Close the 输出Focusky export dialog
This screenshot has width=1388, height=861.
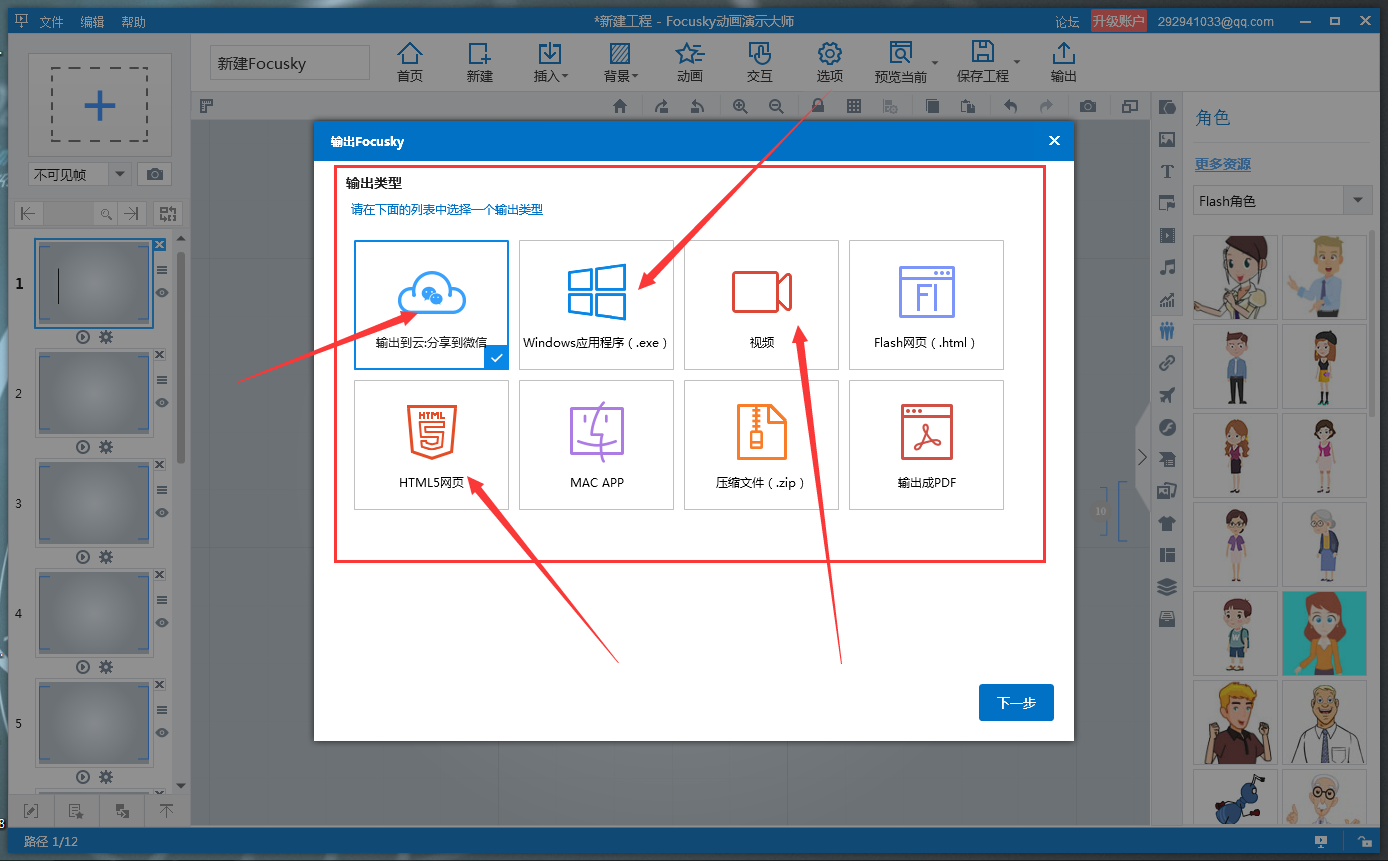(x=1054, y=141)
